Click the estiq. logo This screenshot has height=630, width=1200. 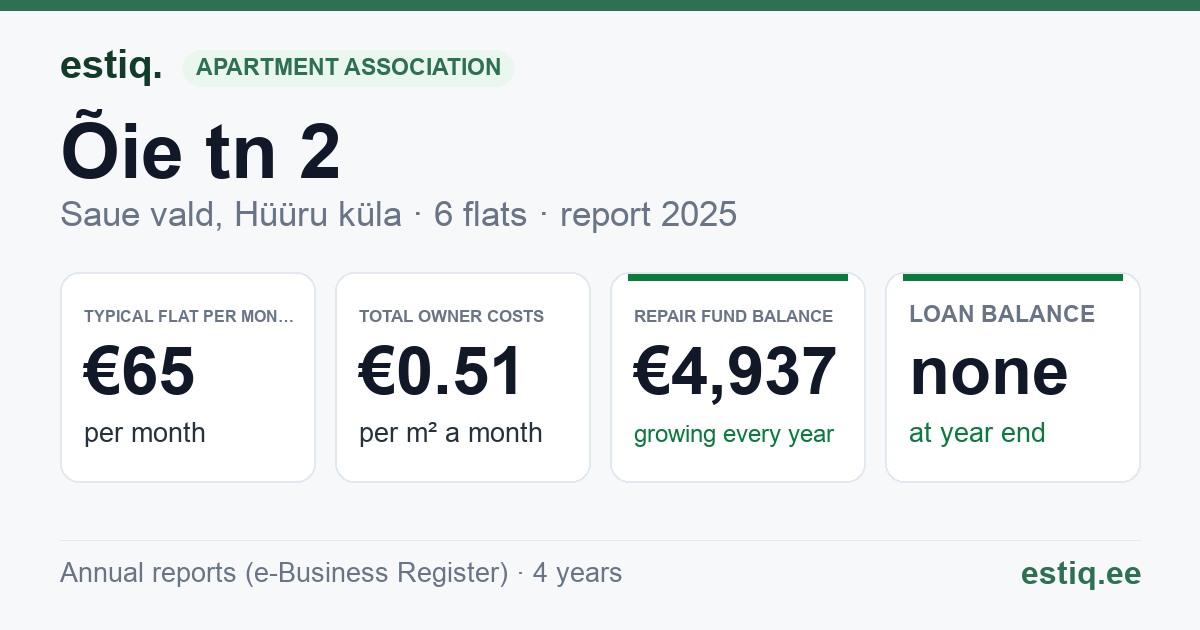click(x=111, y=66)
